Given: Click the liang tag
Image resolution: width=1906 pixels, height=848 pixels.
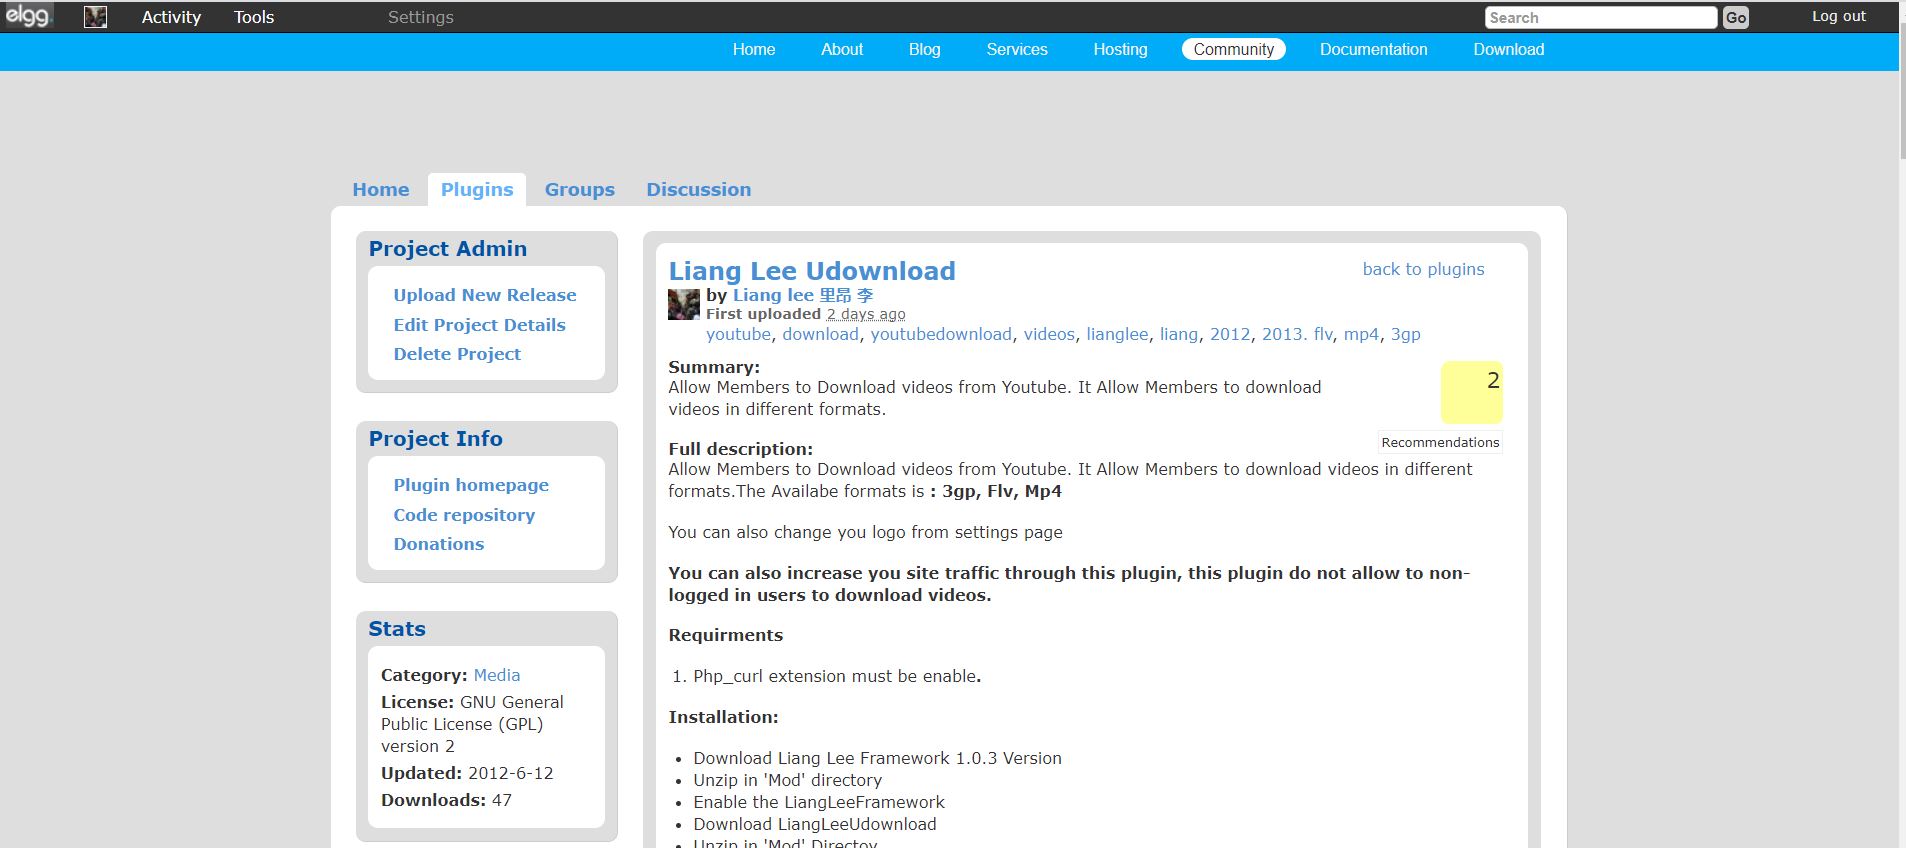Looking at the screenshot, I should 1178,334.
